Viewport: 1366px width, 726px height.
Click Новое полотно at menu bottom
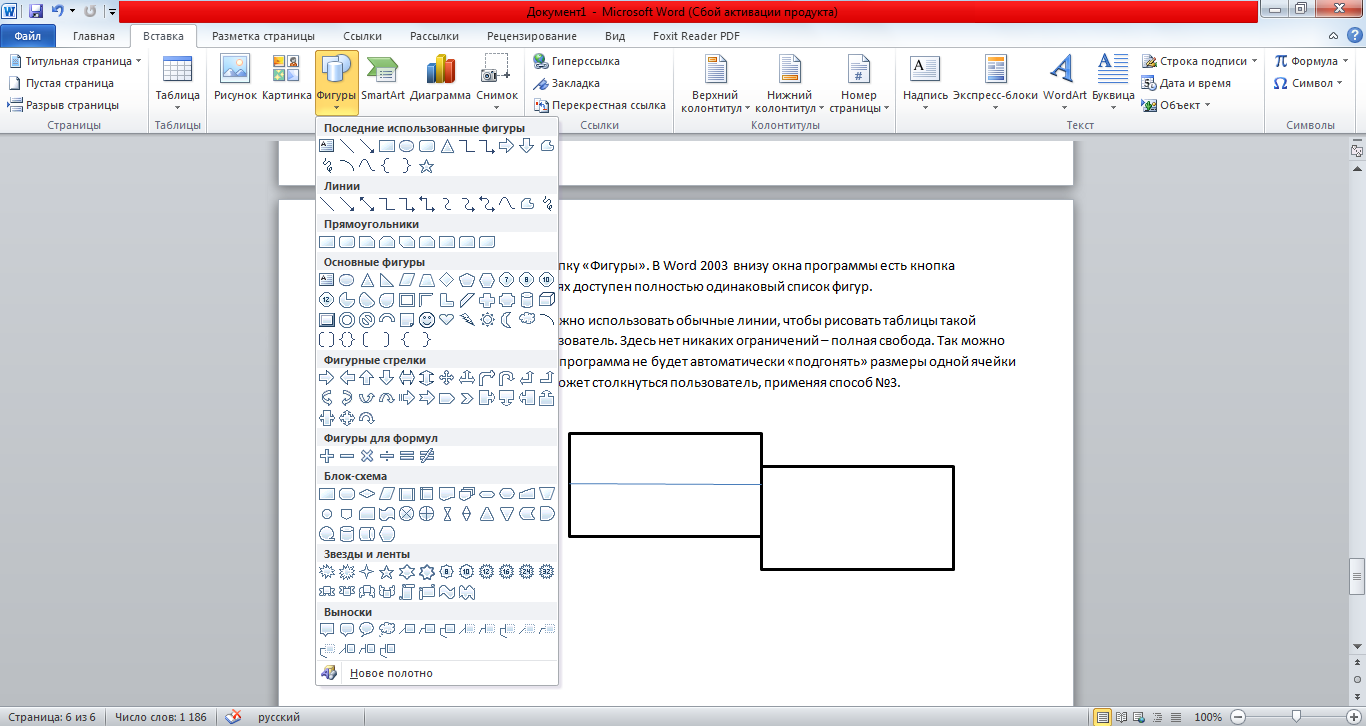click(x=391, y=673)
